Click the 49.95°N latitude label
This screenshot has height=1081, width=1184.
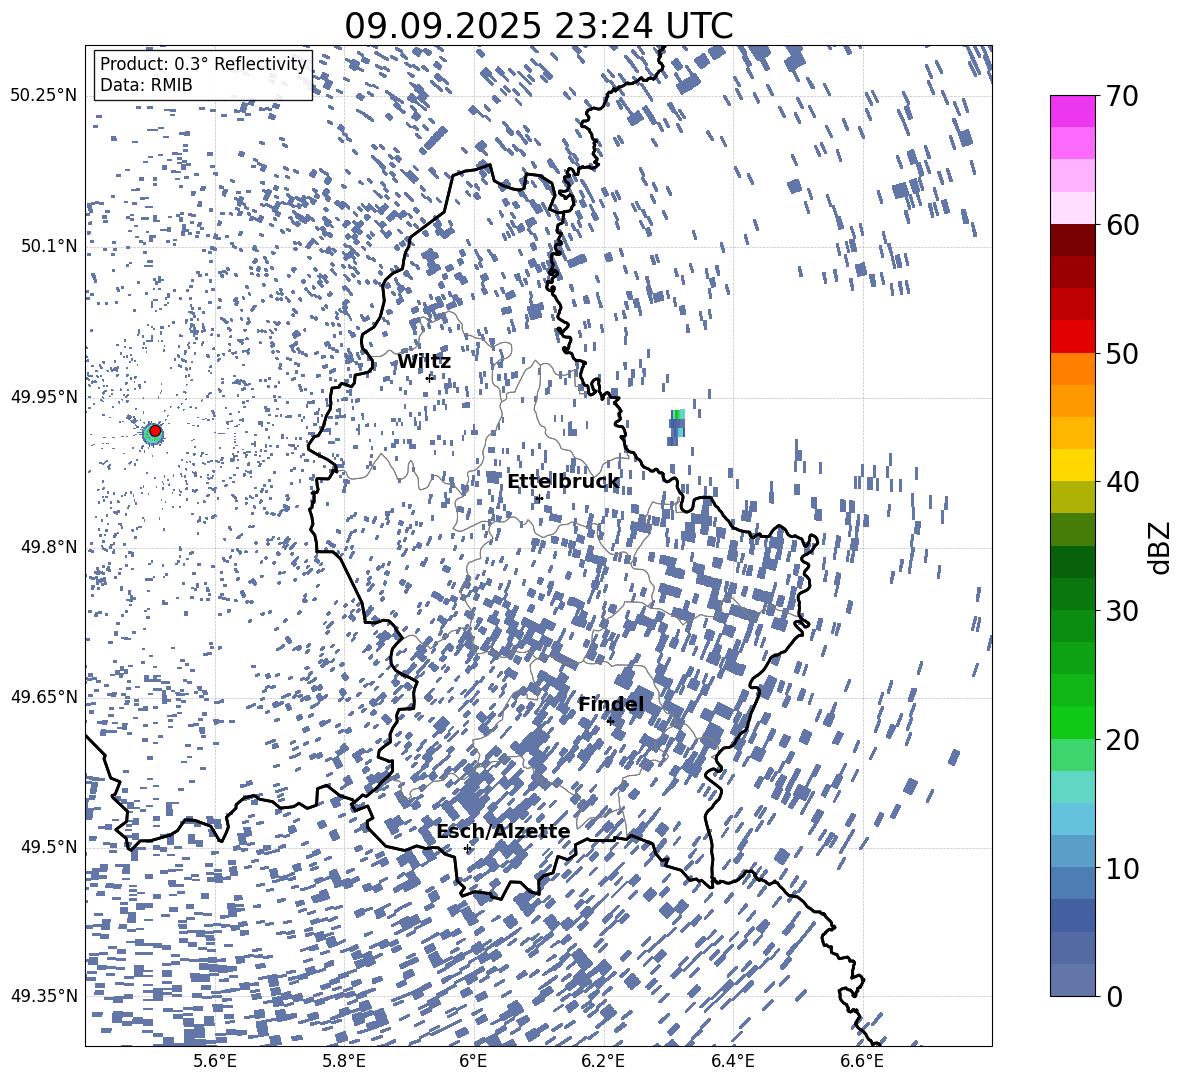point(44,396)
